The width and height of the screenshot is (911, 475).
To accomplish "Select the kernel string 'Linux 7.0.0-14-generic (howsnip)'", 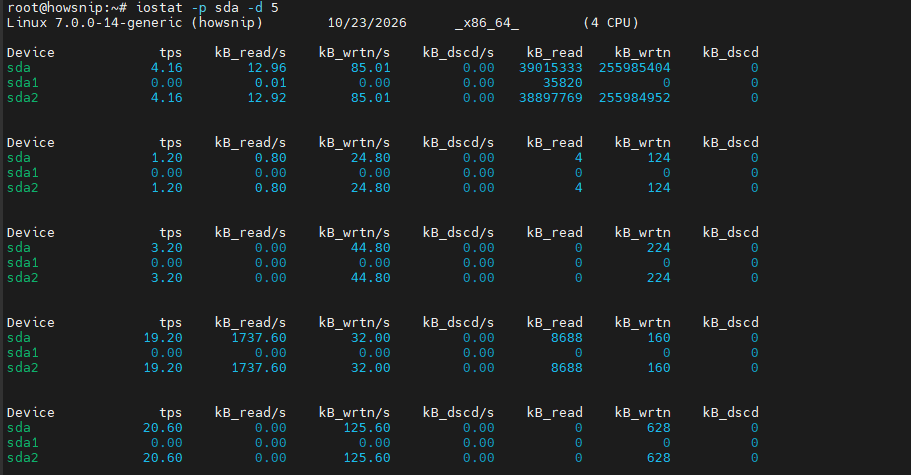I will [135, 23].
